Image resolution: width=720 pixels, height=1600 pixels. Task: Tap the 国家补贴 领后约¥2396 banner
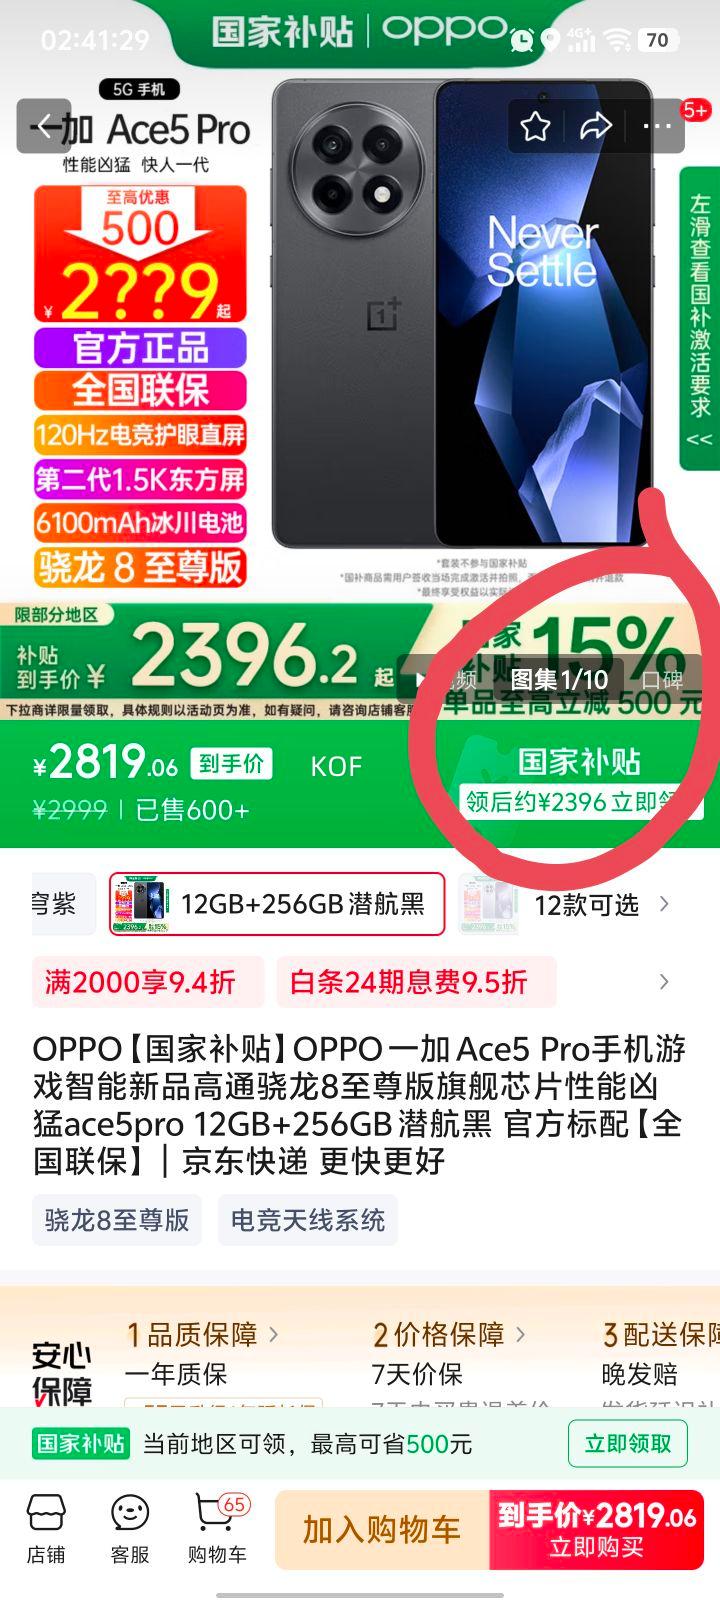[580, 782]
